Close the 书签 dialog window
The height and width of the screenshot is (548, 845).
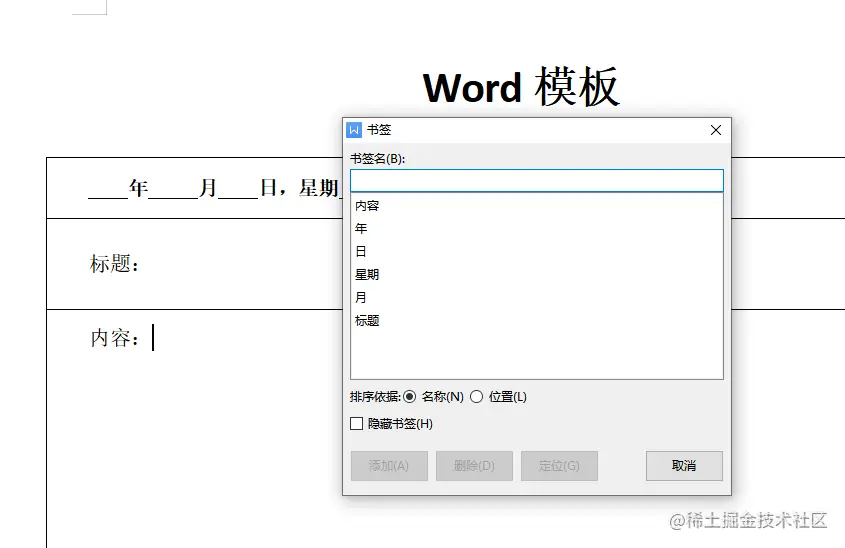click(x=716, y=130)
